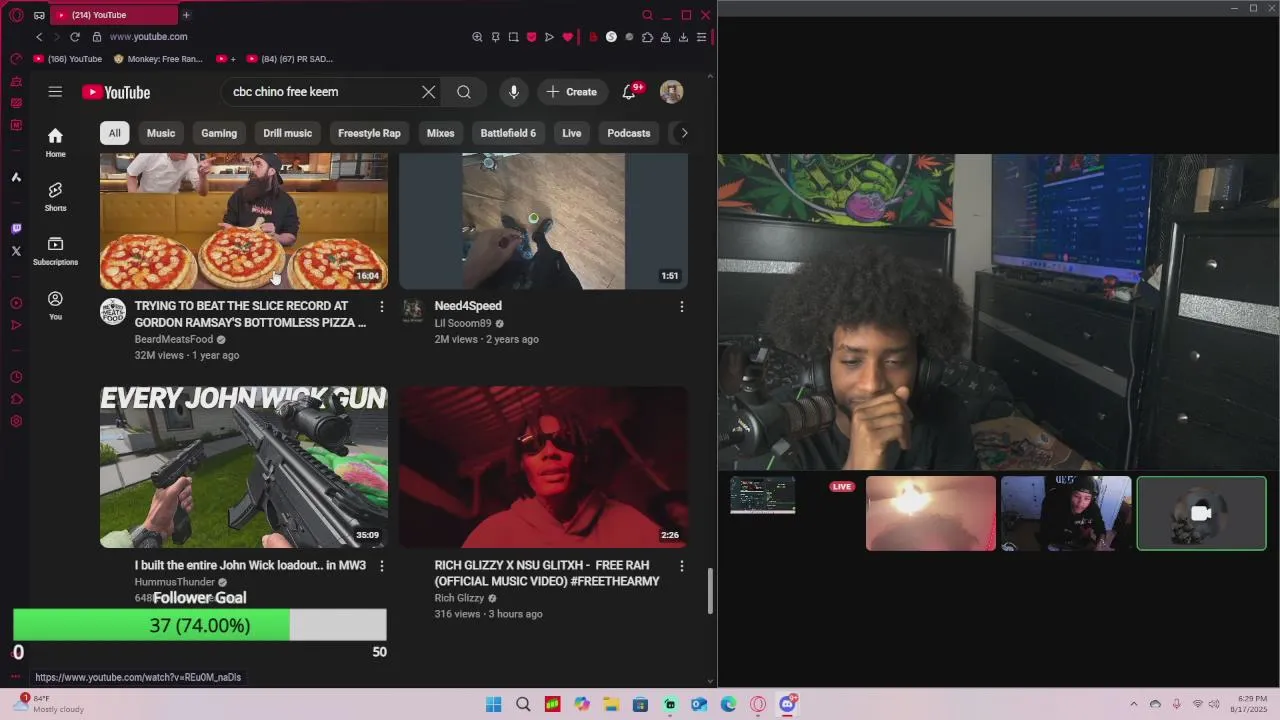Click the YouTube page scrollbar thumb
1280x720 pixels.
(711, 591)
